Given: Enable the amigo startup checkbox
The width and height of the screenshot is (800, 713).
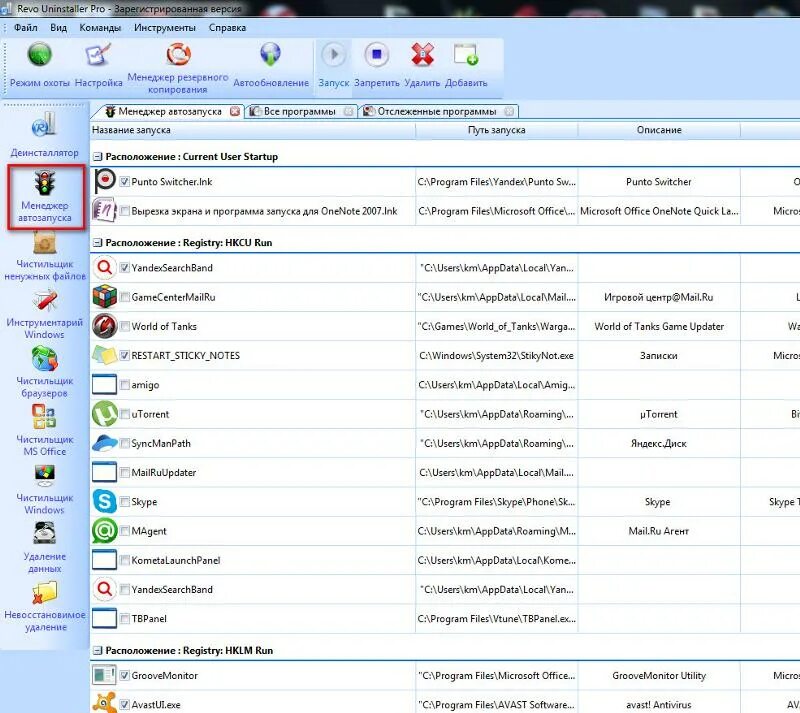Looking at the screenshot, I should pos(124,385).
